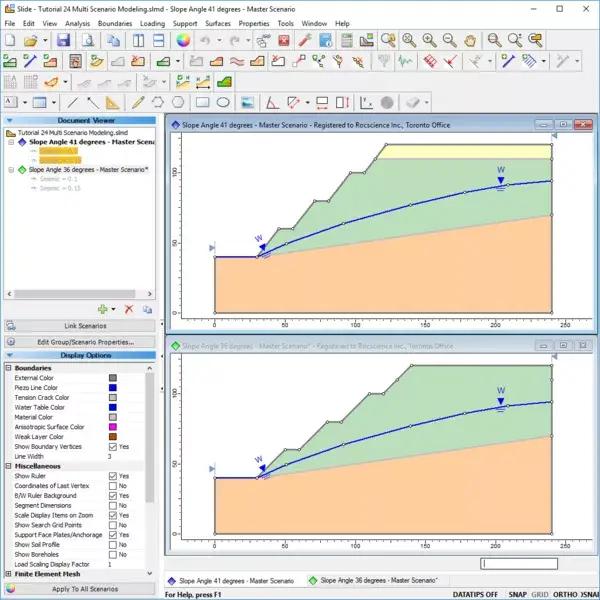The image size is (600, 600).
Task: Click the Zoom Out magnifier icon
Action: coord(449,40)
